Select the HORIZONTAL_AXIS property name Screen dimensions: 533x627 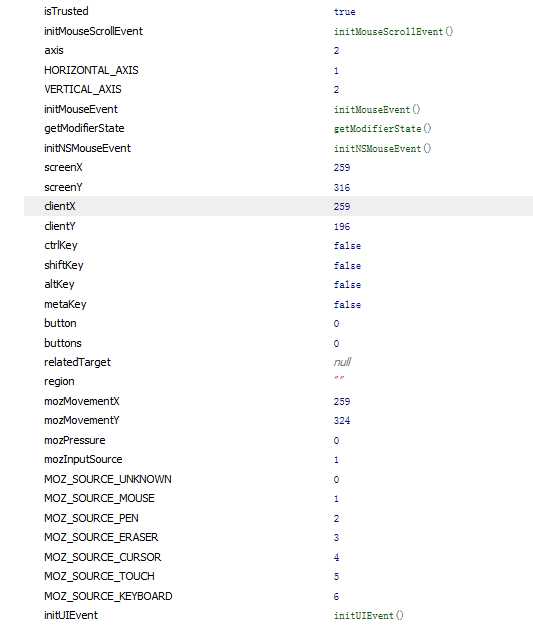91,70
